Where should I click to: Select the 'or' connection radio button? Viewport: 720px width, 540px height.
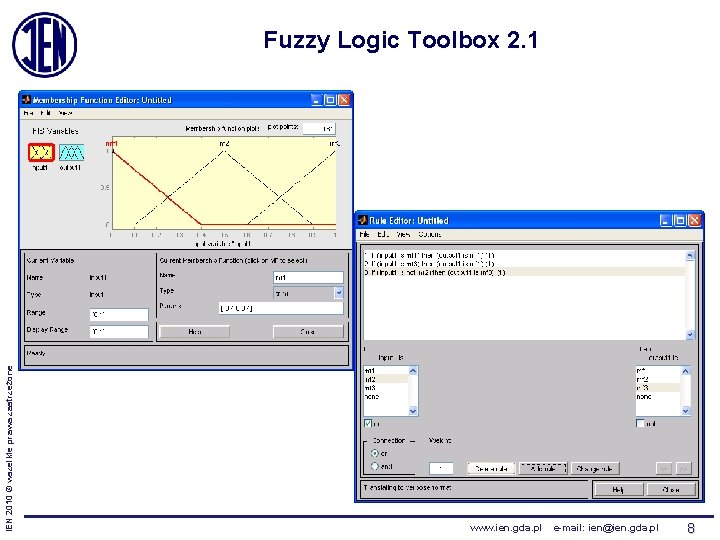tap(375, 453)
